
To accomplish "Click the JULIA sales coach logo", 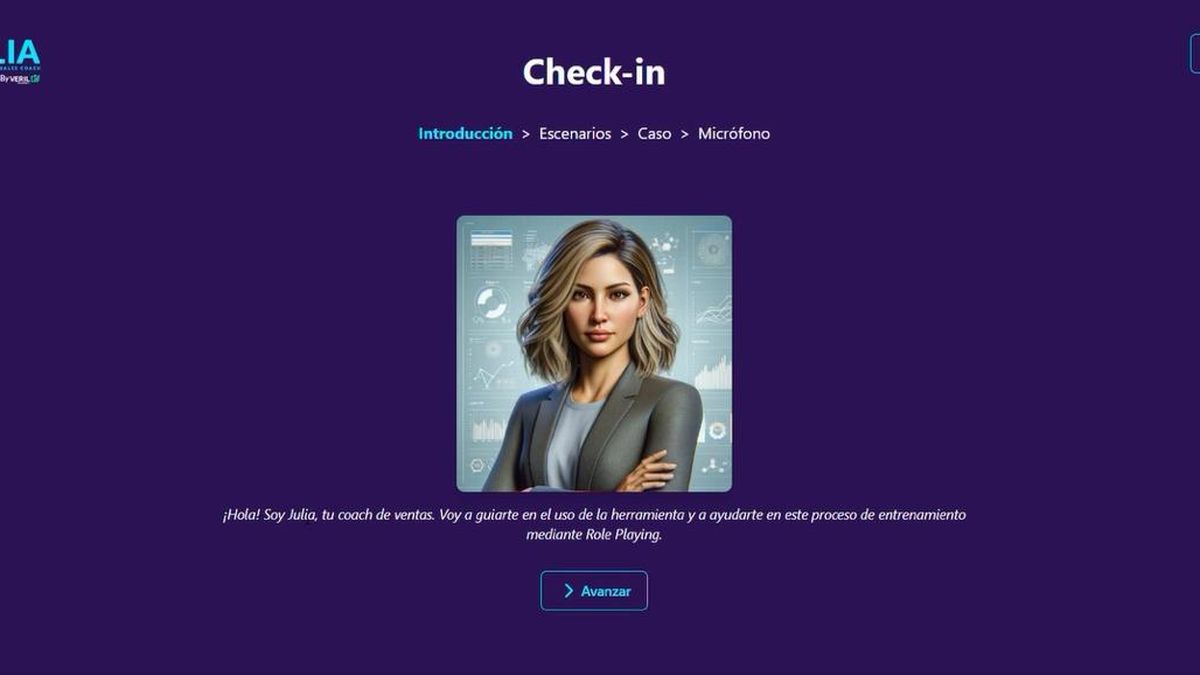I will (x=19, y=60).
